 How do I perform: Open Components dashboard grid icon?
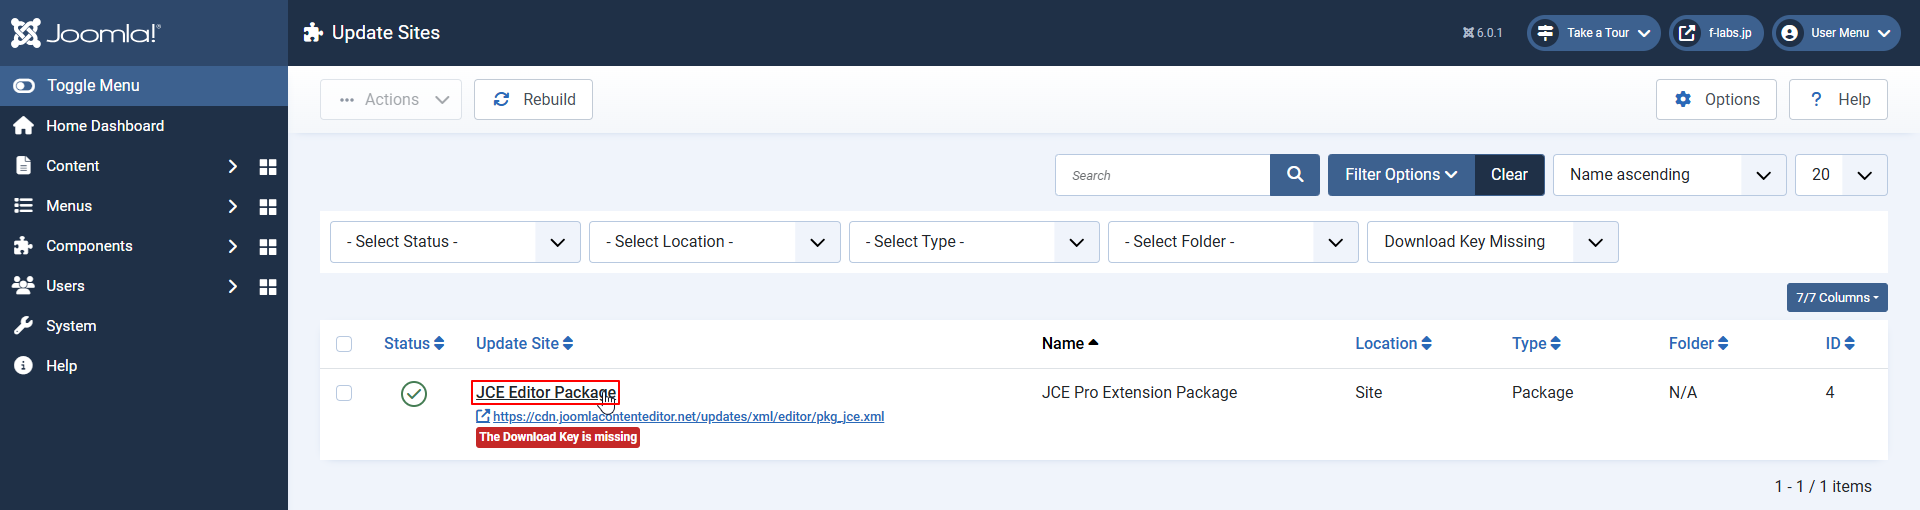coord(268,246)
